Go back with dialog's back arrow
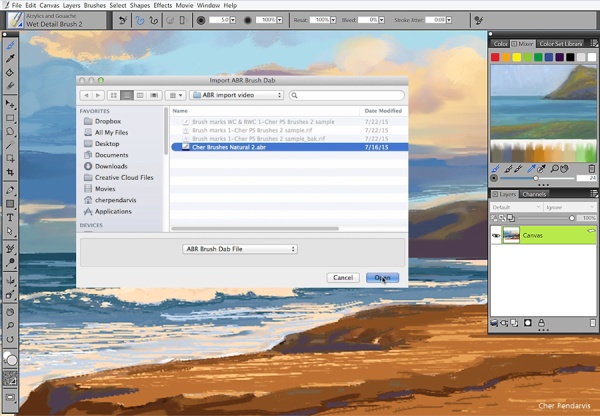 [86, 95]
